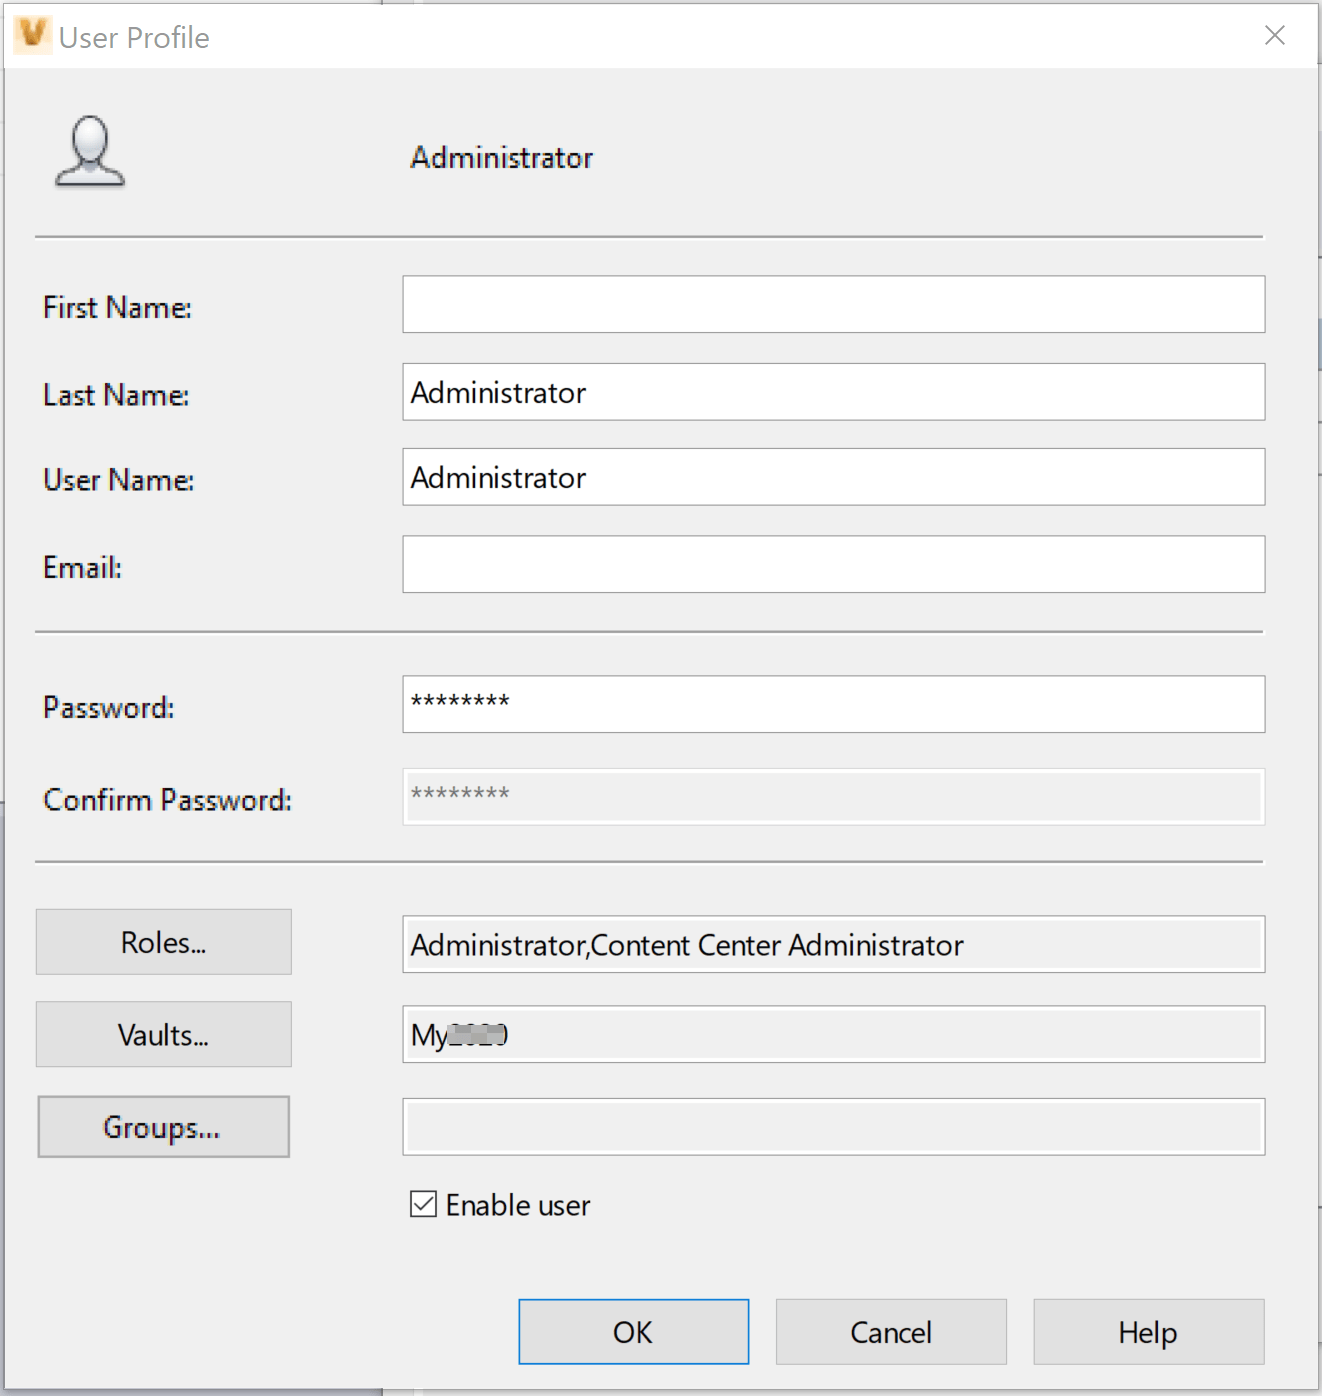Open the Roles selection dialog
This screenshot has width=1322, height=1396.
163,941
